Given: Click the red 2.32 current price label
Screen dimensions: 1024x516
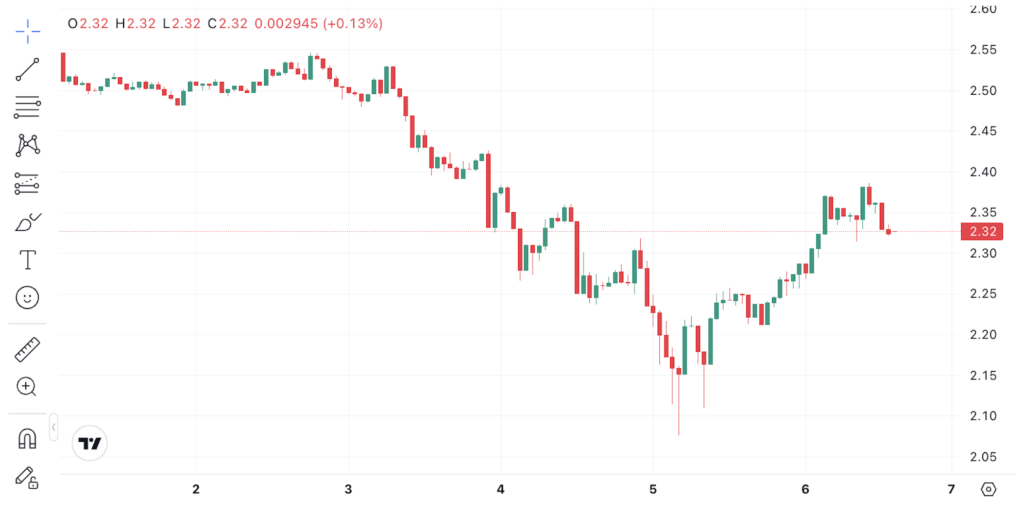Looking at the screenshot, I should tap(980, 232).
